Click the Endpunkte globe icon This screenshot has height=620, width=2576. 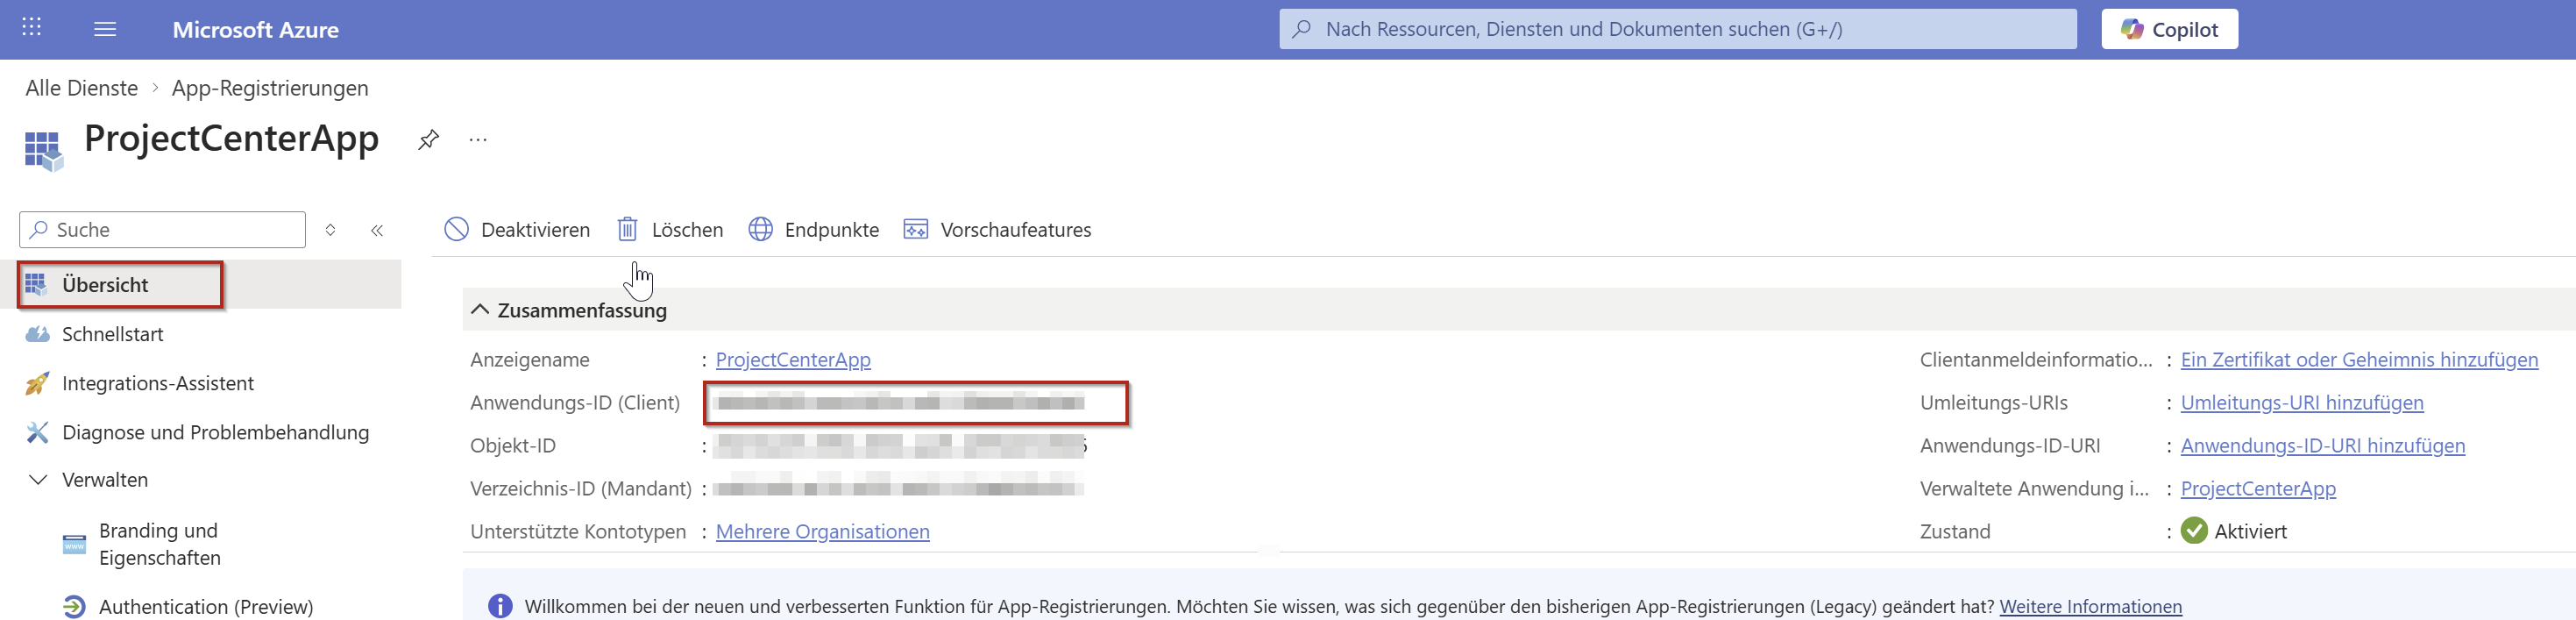click(x=760, y=229)
